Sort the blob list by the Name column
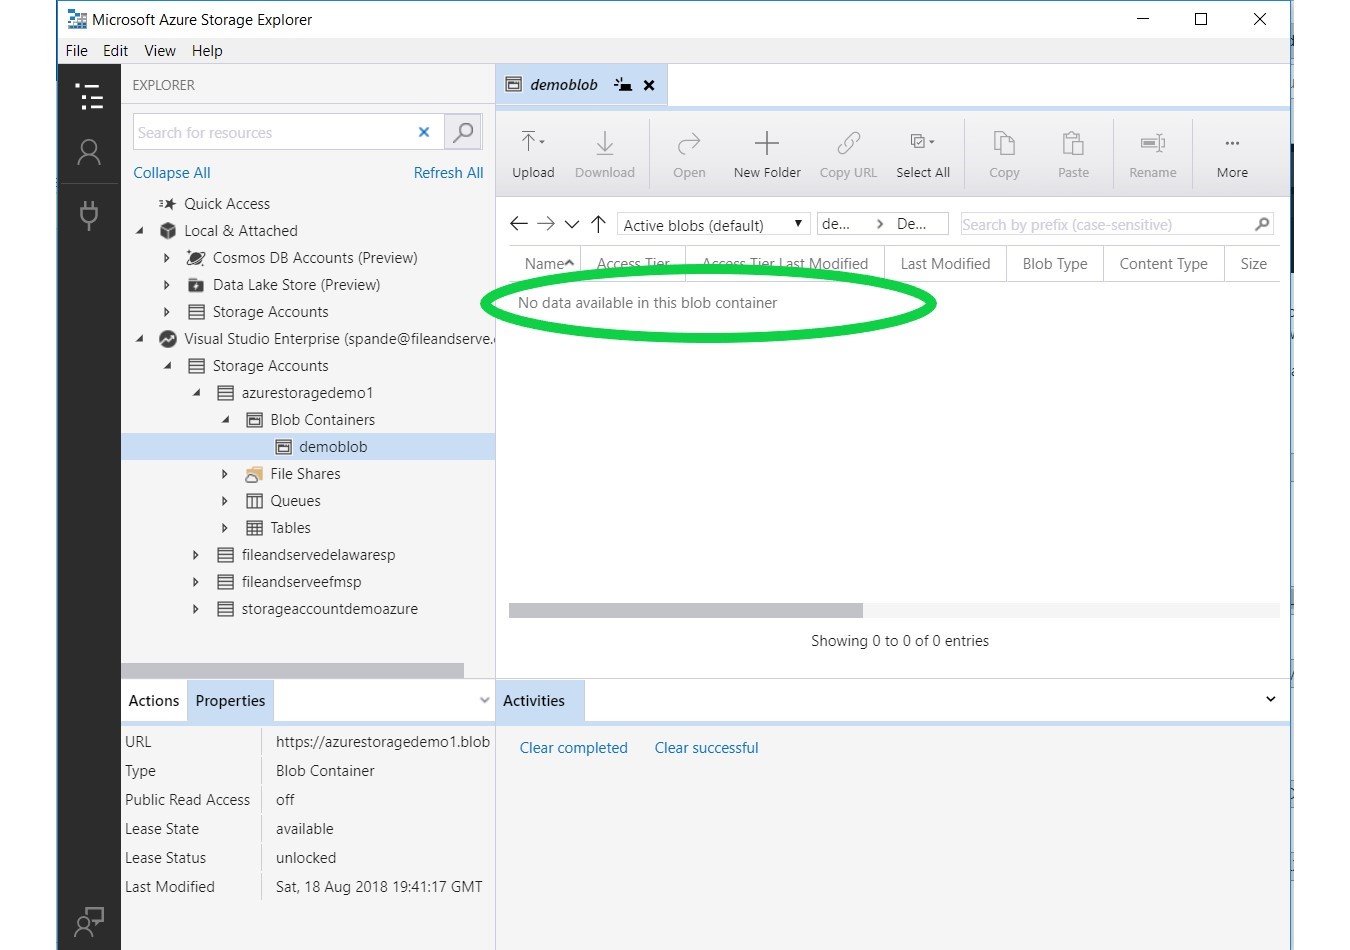This screenshot has height=950, width=1350. tap(546, 264)
